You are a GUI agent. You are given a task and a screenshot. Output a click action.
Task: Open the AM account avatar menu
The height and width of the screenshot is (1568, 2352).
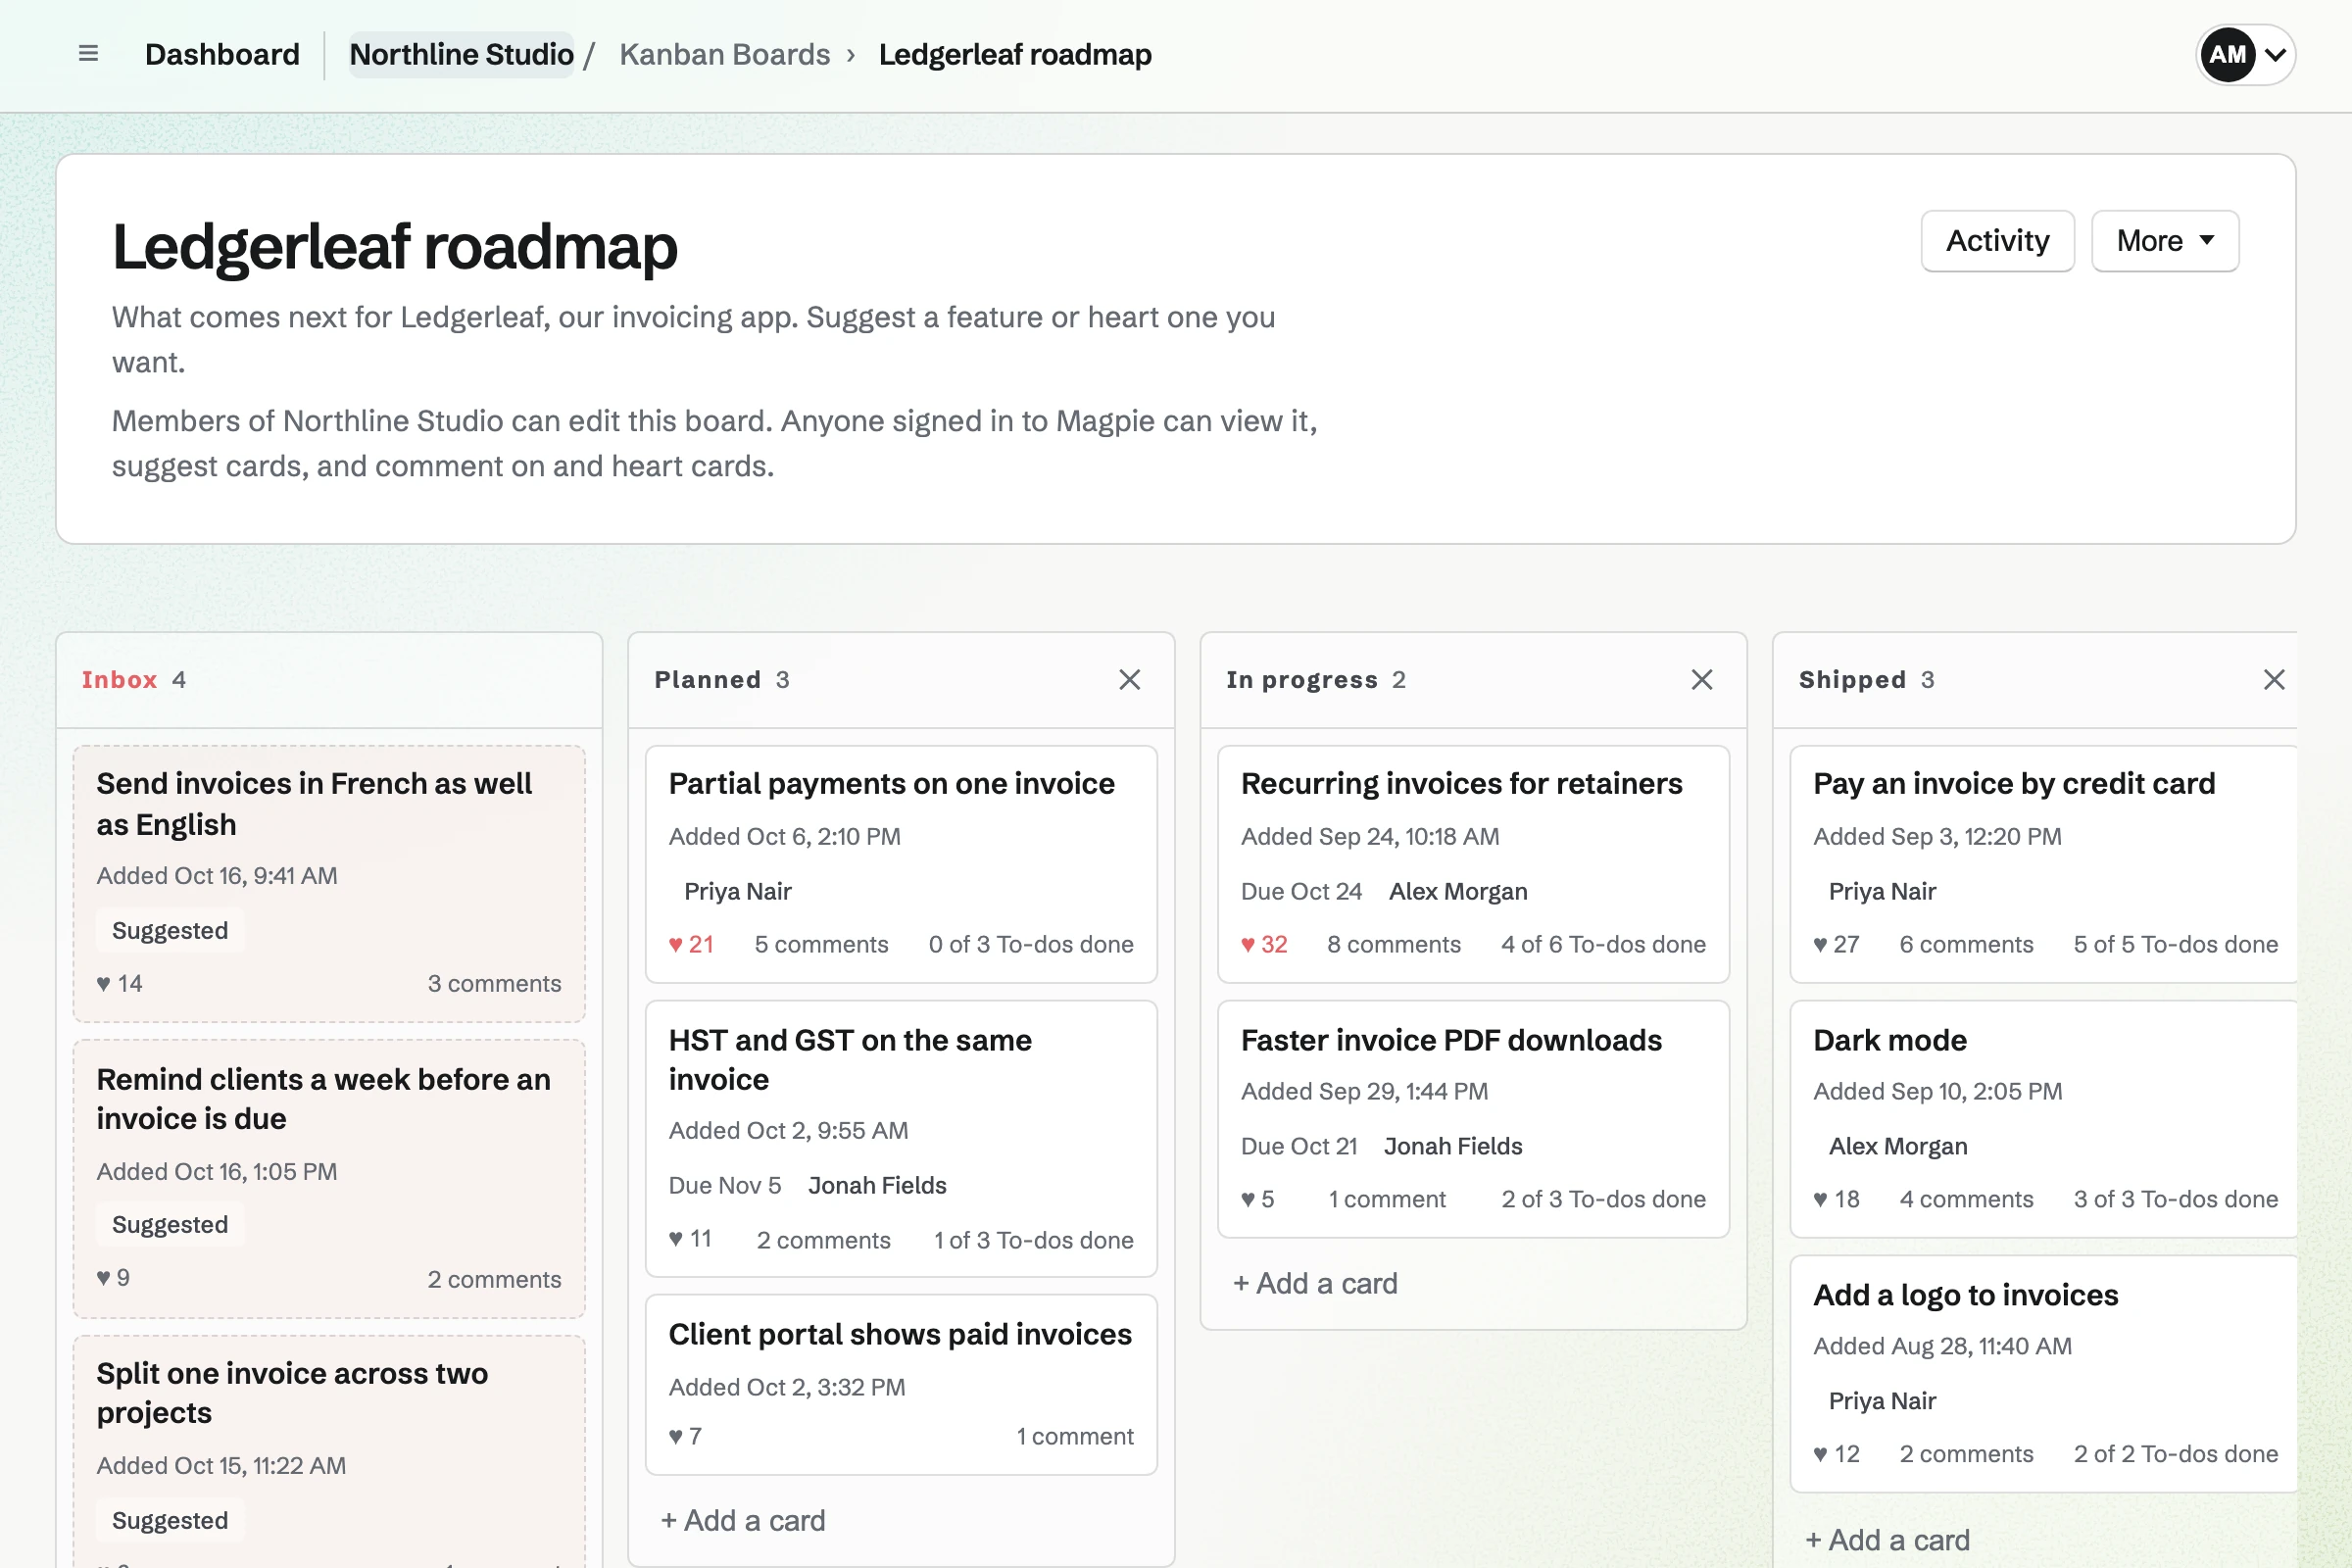click(x=2244, y=54)
